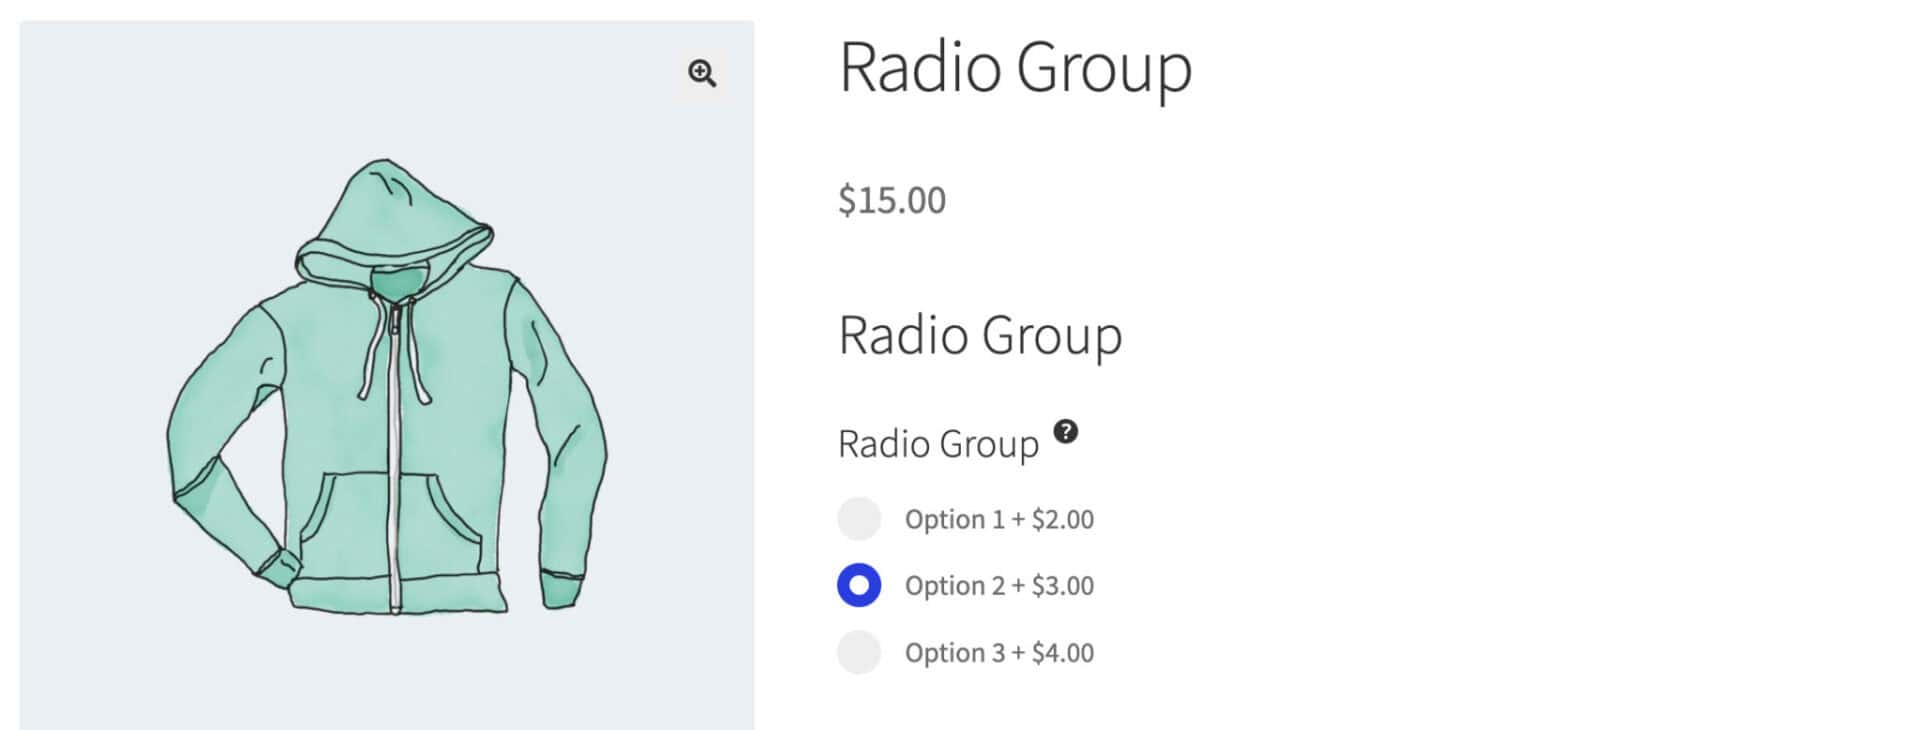Click the Radio Group section heading
Screen dimensions: 1920x730
point(980,335)
